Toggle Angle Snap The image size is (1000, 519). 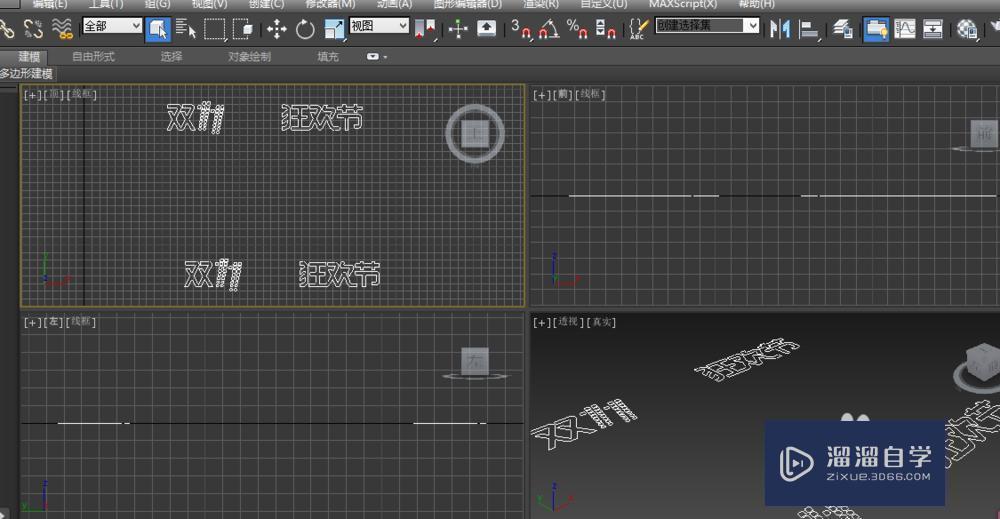tap(548, 29)
